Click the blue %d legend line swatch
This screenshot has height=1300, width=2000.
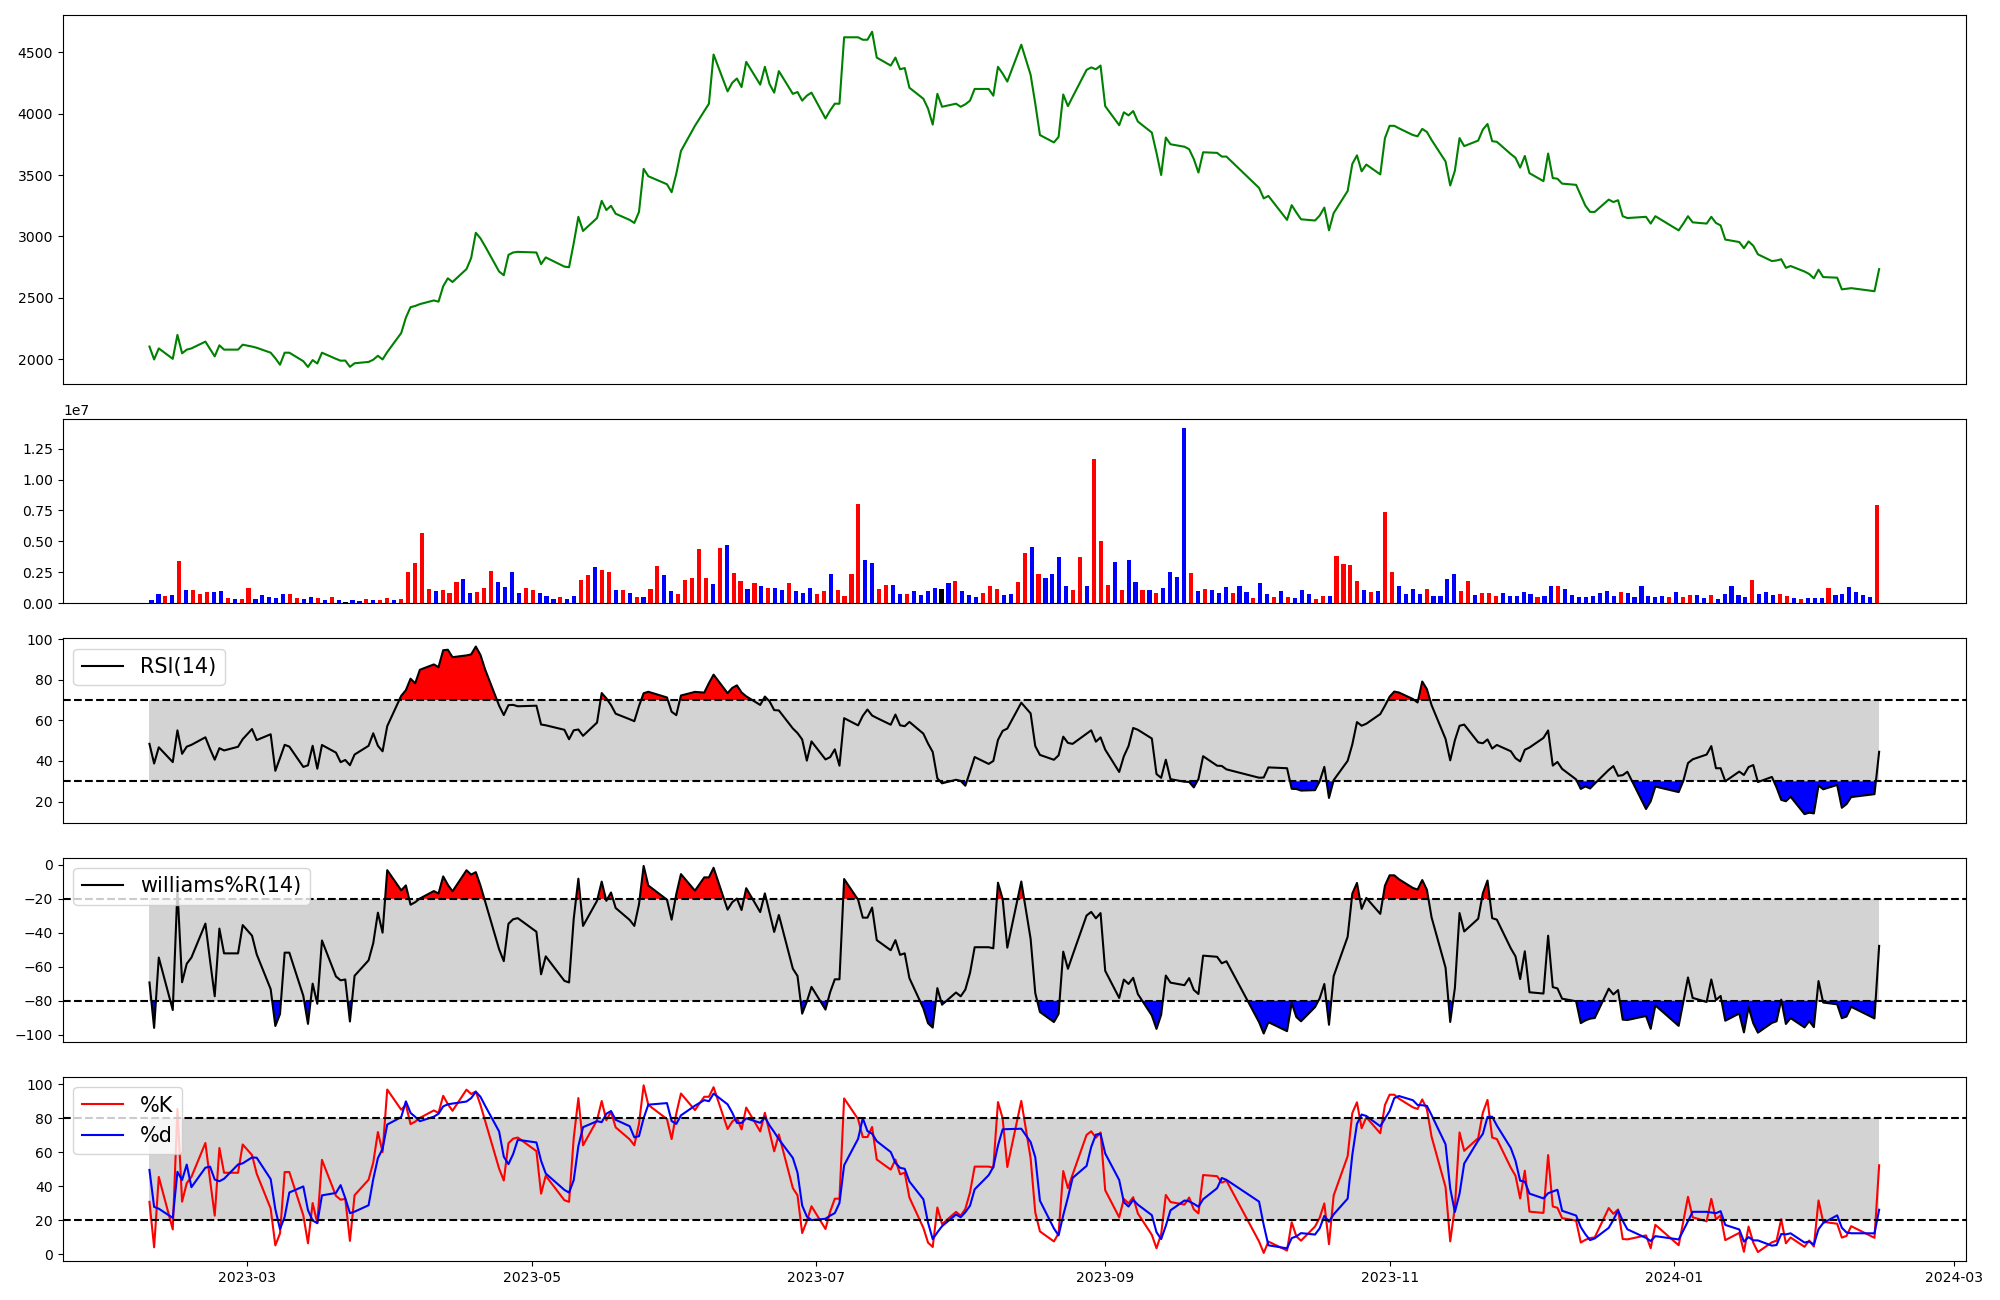(x=102, y=1135)
